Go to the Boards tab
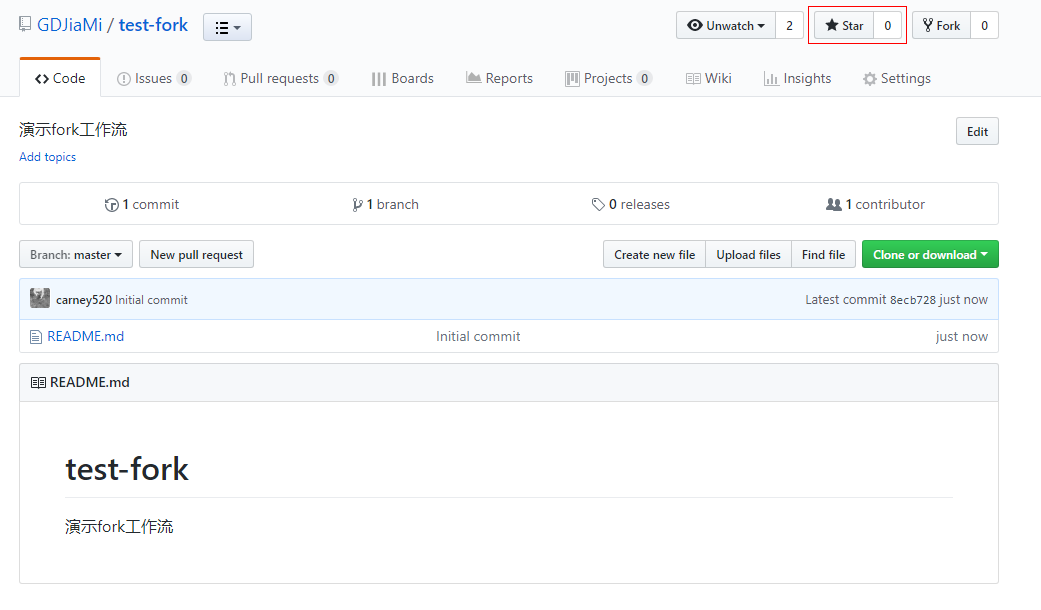The width and height of the screenshot is (1041, 610). [x=402, y=79]
